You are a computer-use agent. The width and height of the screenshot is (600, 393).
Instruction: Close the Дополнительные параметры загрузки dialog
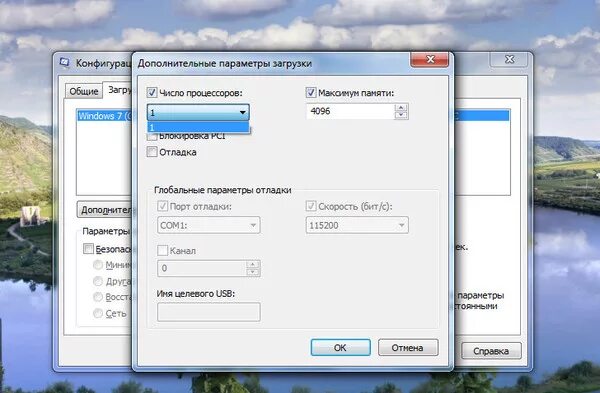429,59
